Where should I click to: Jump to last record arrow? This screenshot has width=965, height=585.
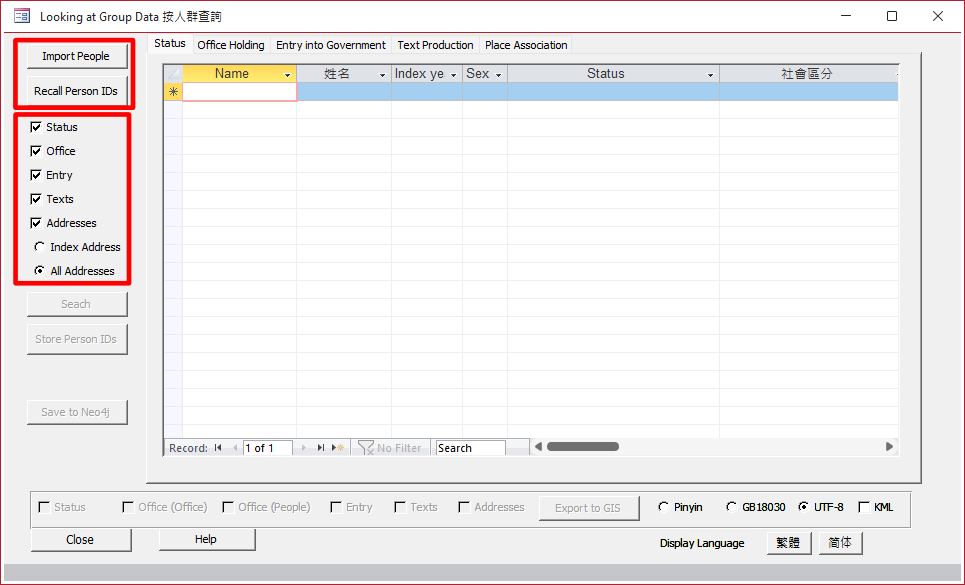point(321,448)
